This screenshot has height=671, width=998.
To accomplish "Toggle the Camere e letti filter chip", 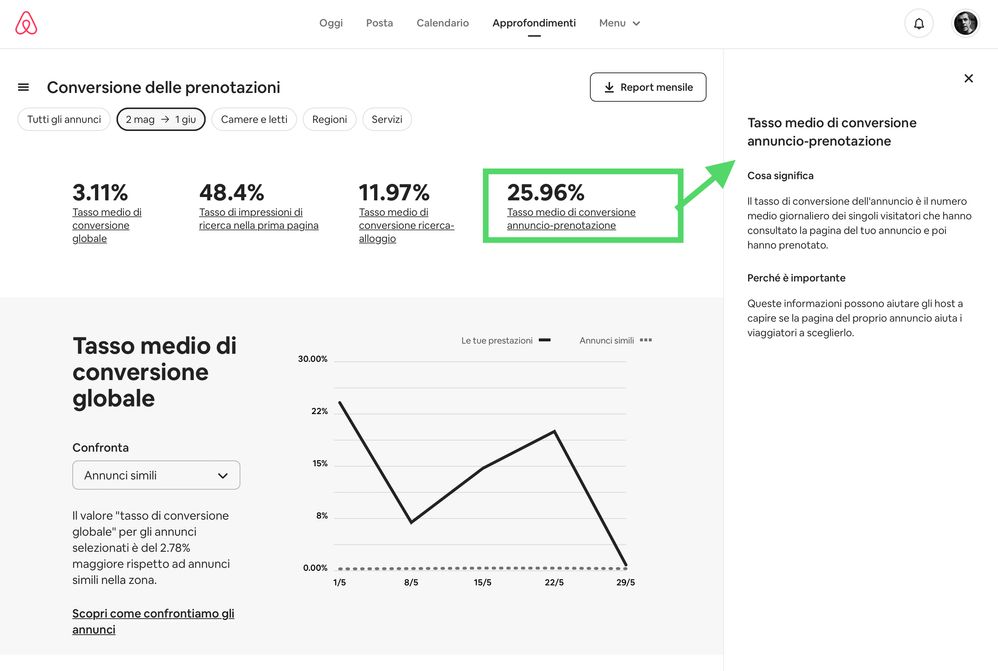I will (254, 120).
